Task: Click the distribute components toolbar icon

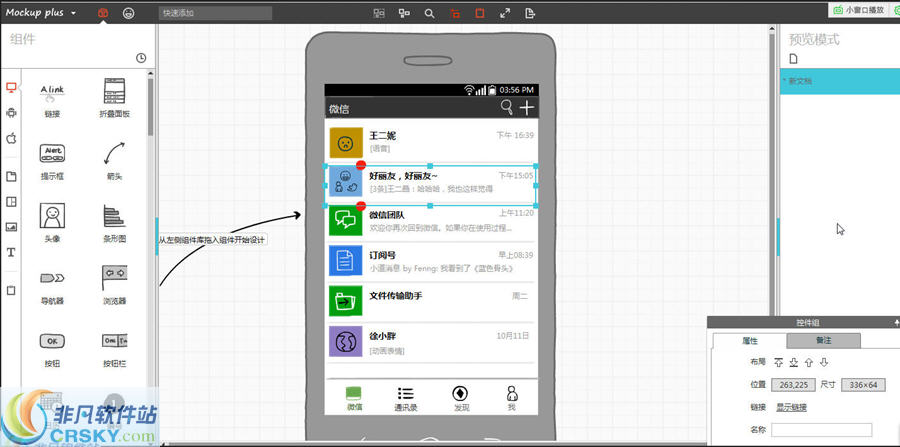Action: pyautogui.click(x=404, y=13)
